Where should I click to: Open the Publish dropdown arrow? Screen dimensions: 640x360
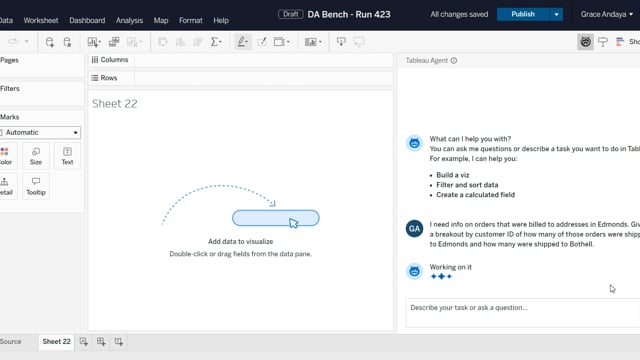556,14
